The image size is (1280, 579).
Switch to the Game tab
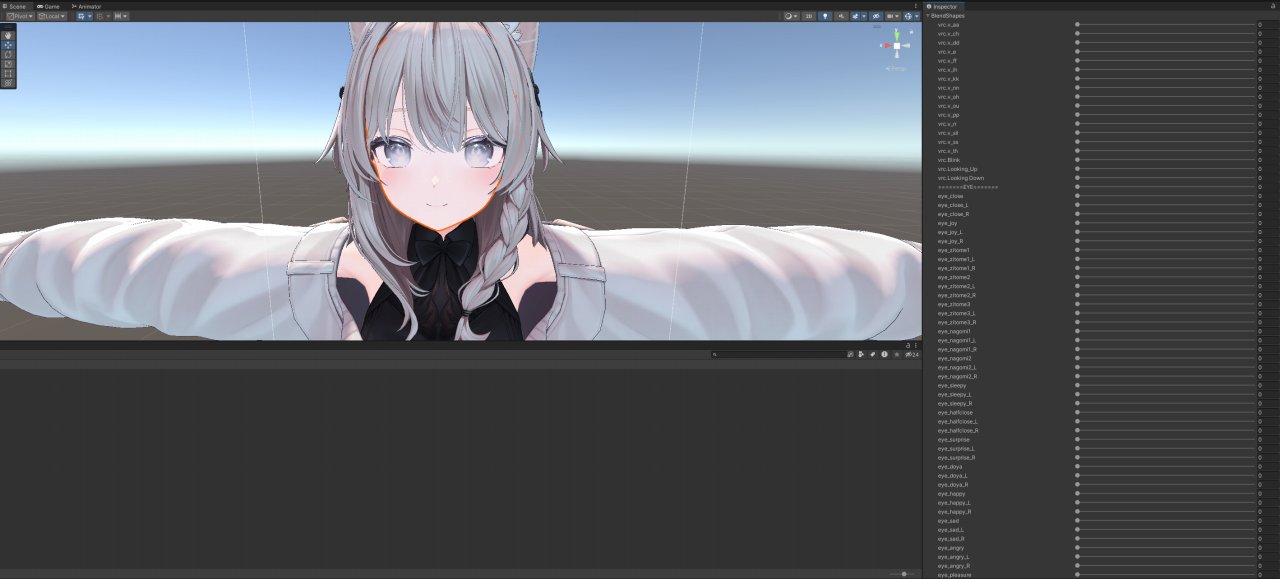click(48, 6)
